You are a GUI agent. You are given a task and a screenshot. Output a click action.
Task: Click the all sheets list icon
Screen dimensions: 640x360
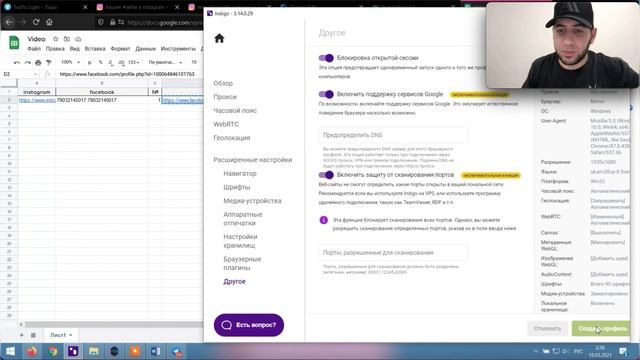click(33, 335)
